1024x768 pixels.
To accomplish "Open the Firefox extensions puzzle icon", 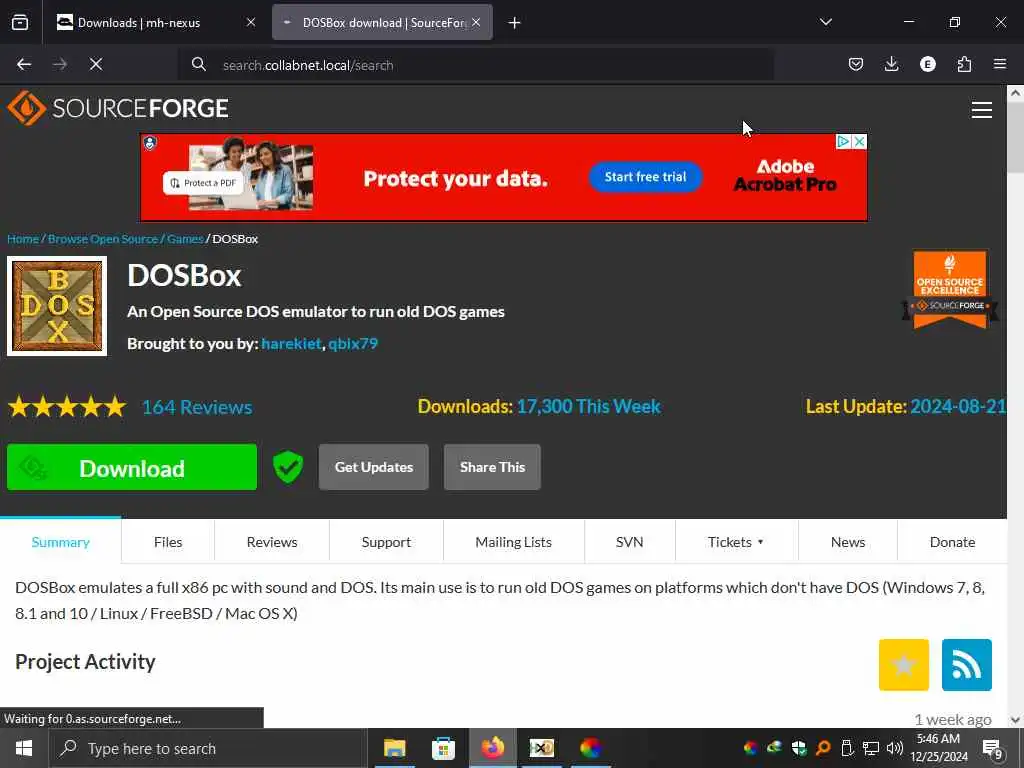I will pyautogui.click(x=964, y=64).
